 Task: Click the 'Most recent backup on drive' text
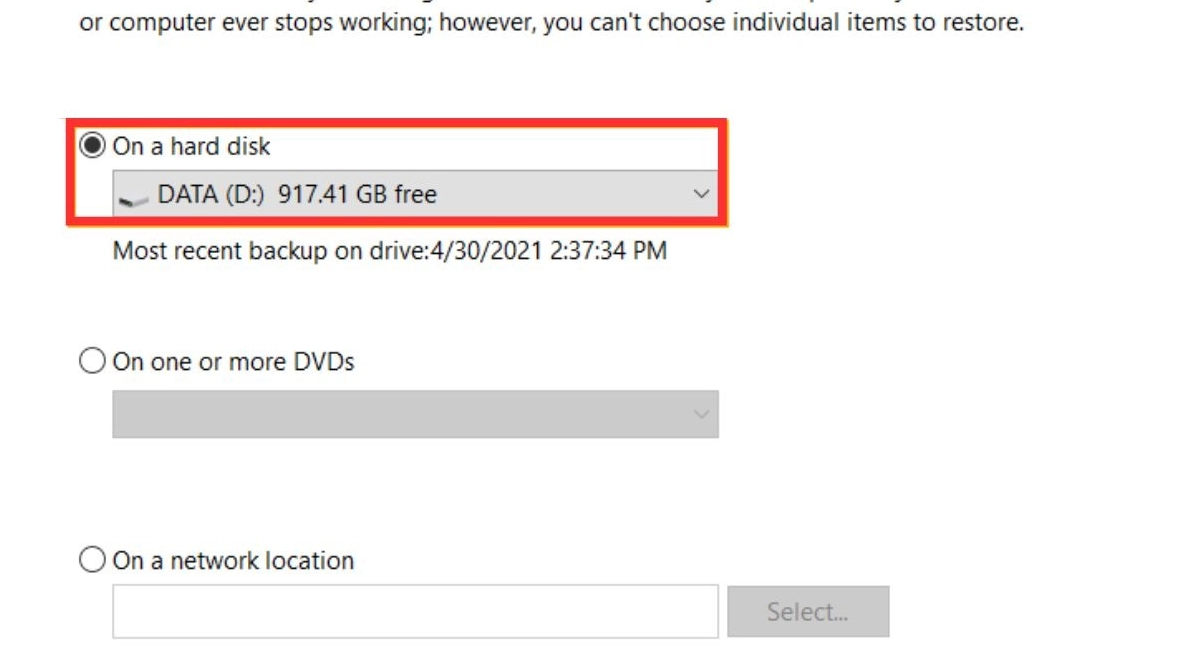[x=270, y=250]
